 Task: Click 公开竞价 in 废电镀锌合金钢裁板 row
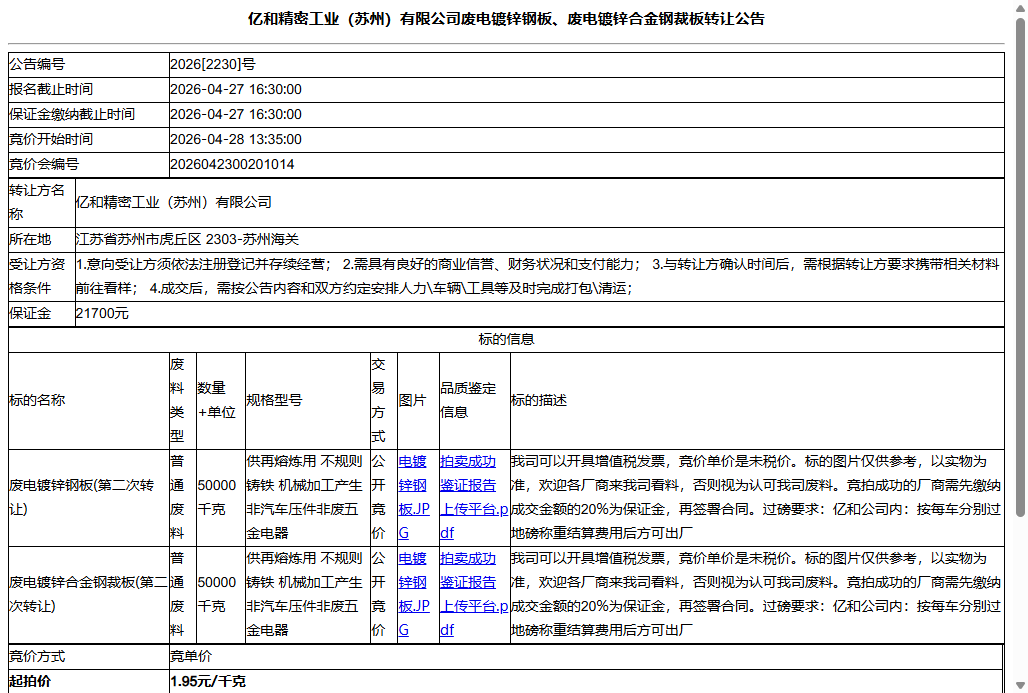(378, 594)
